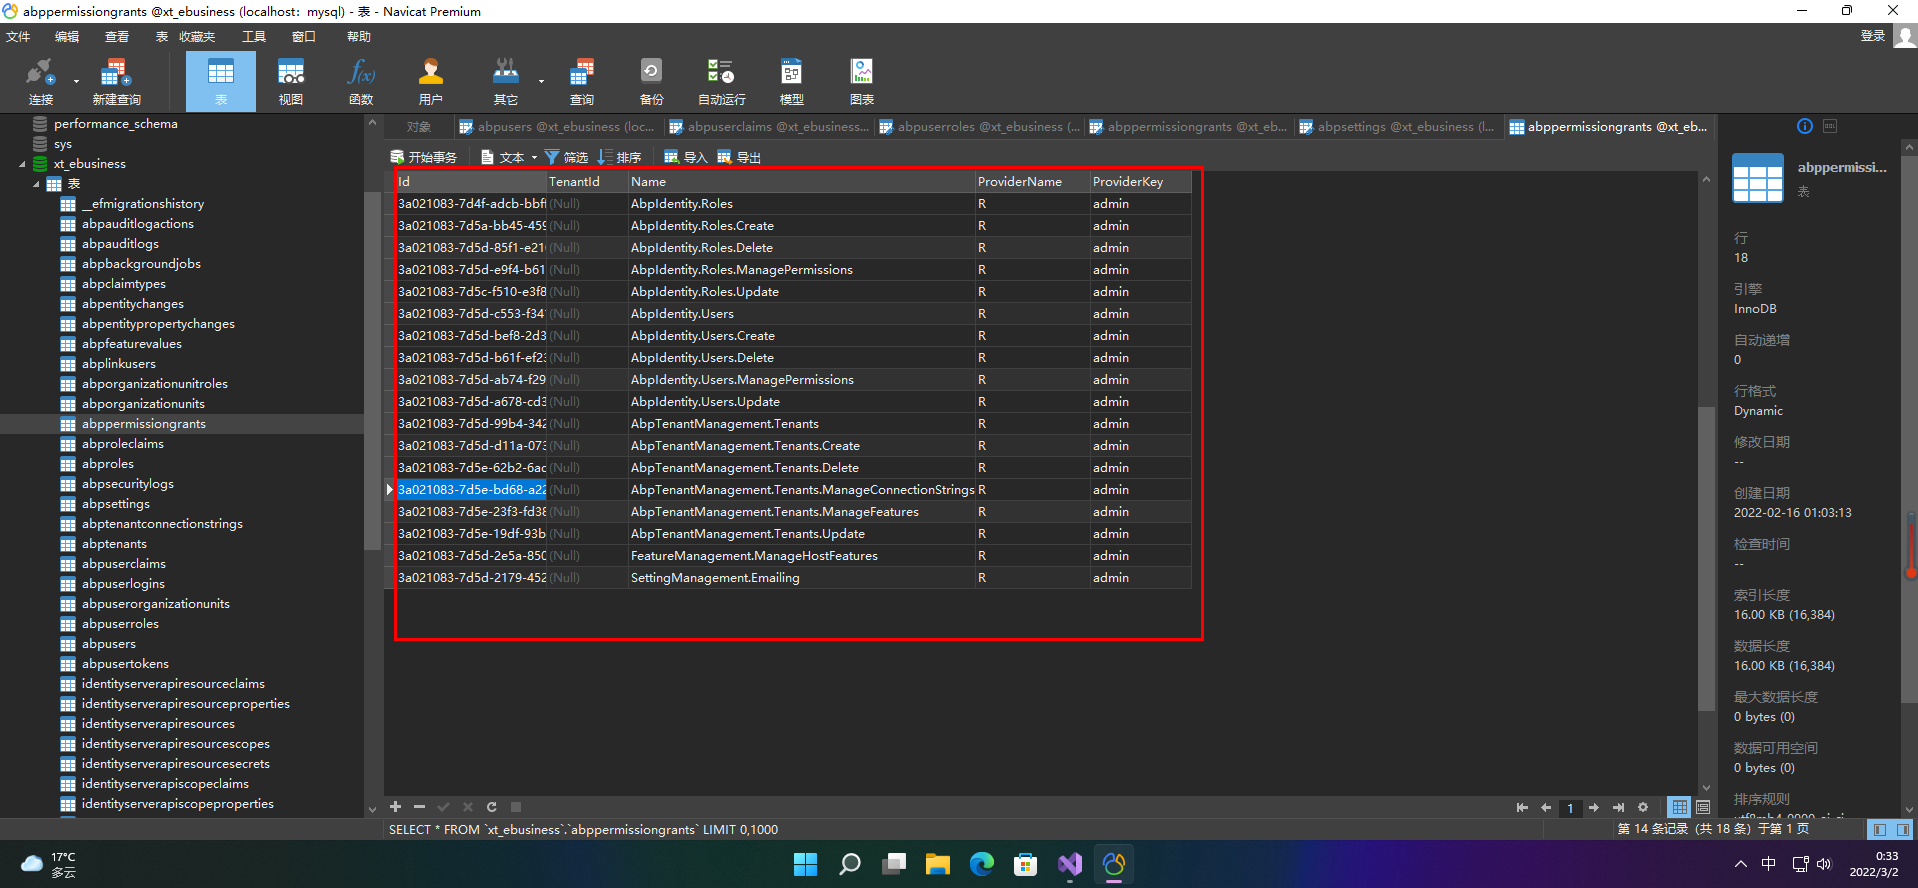Open the Automation (自动运行) section
The image size is (1918, 888).
tap(721, 81)
